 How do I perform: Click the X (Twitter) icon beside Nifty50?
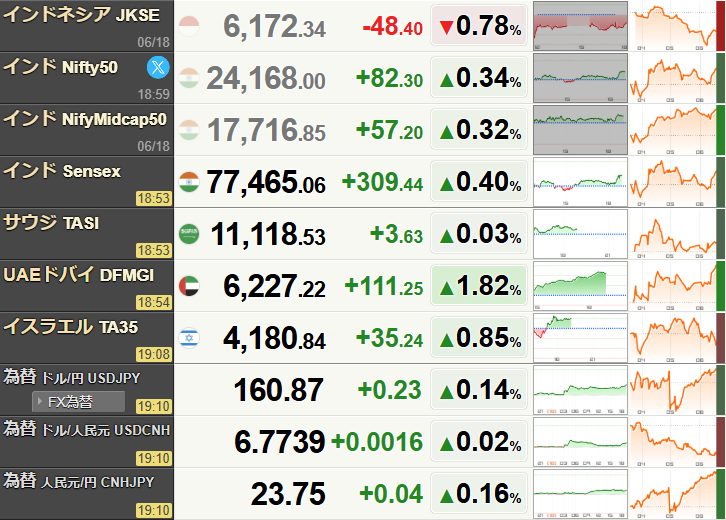point(158,67)
